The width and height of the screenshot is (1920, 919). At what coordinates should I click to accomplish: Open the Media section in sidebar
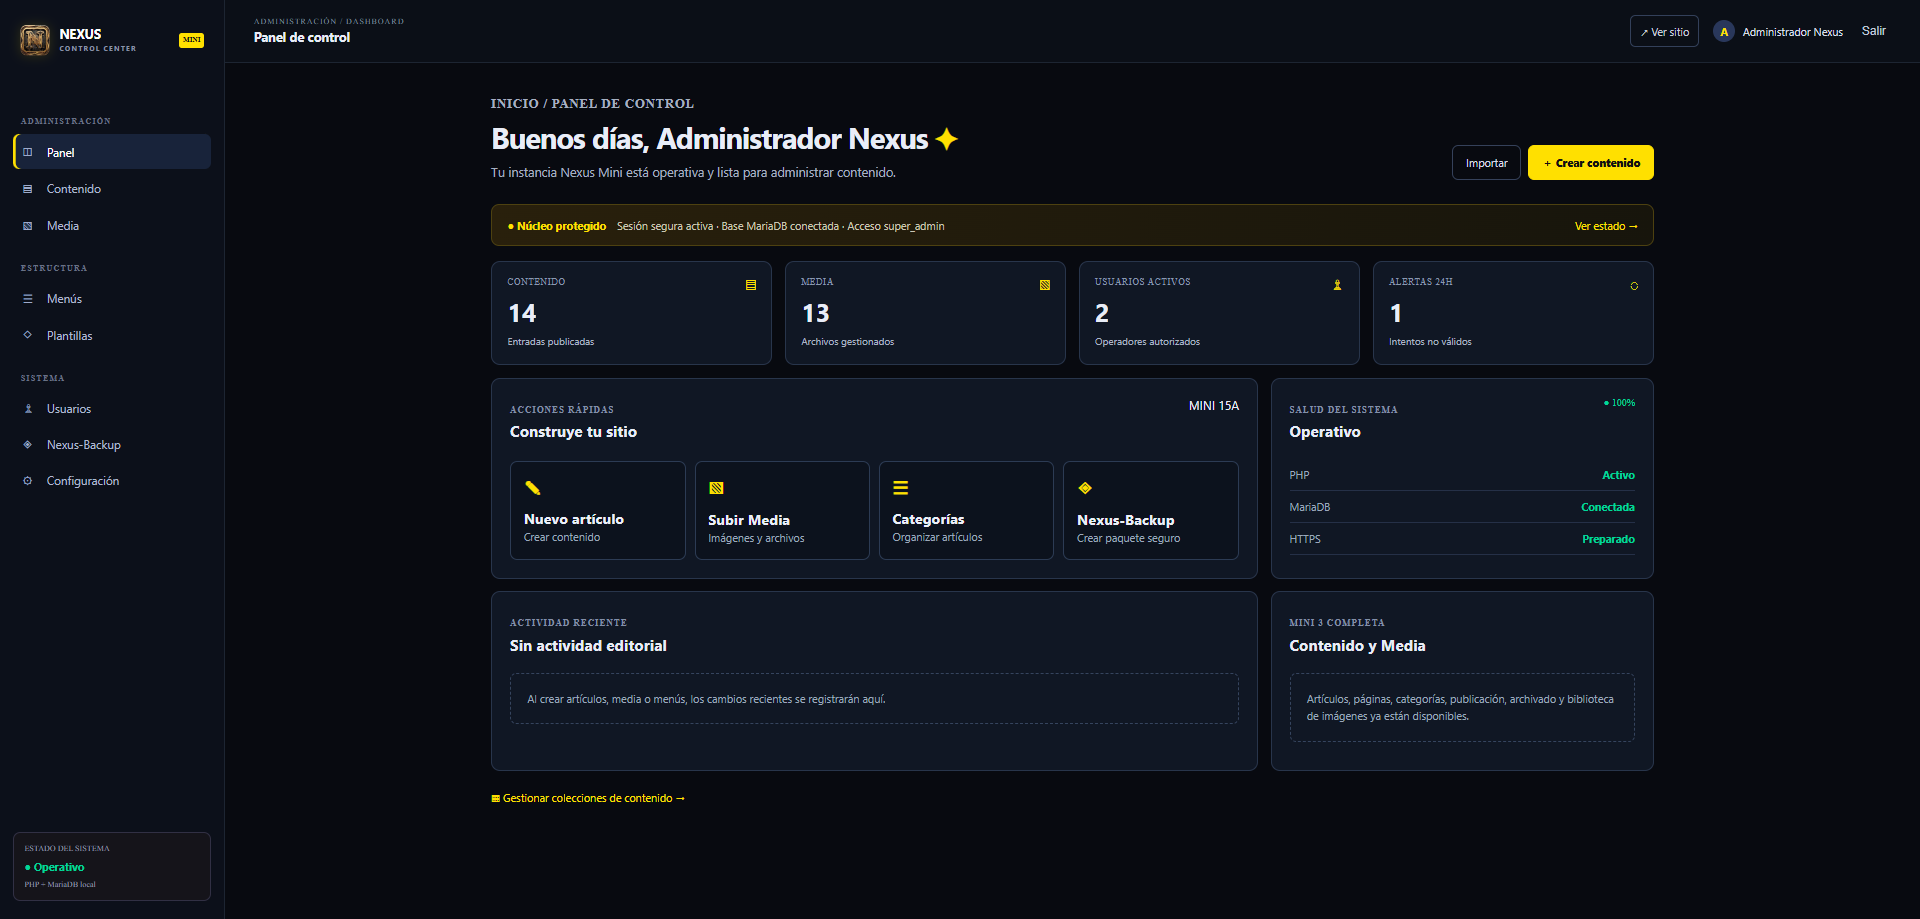[x=112, y=226]
